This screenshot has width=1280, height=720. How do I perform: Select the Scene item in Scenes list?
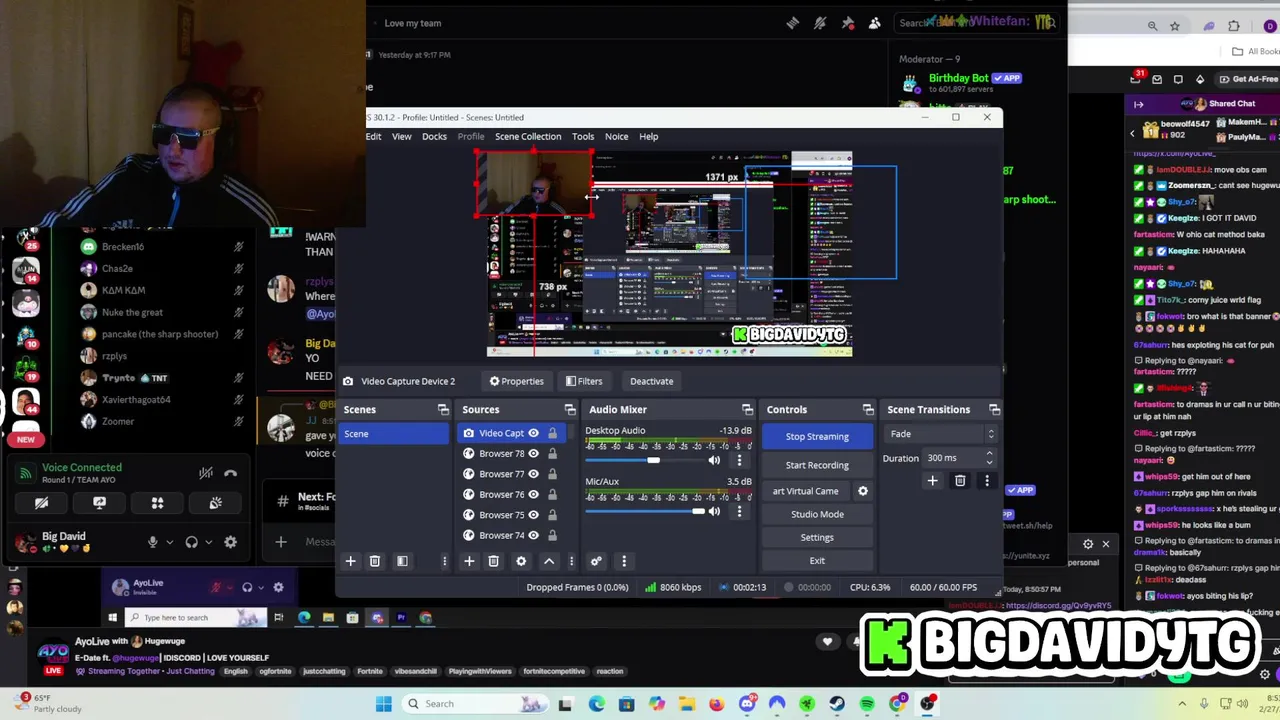[395, 434]
